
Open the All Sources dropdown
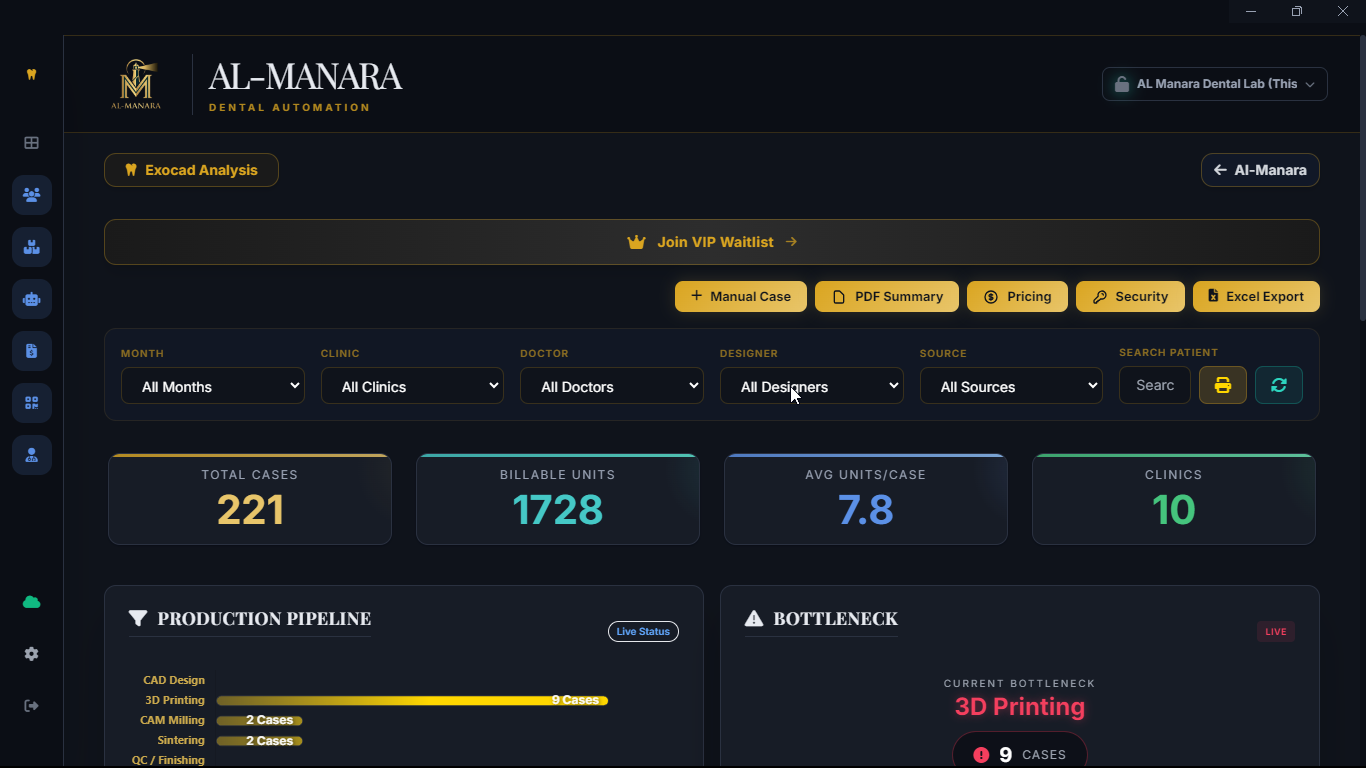[x=1011, y=386]
